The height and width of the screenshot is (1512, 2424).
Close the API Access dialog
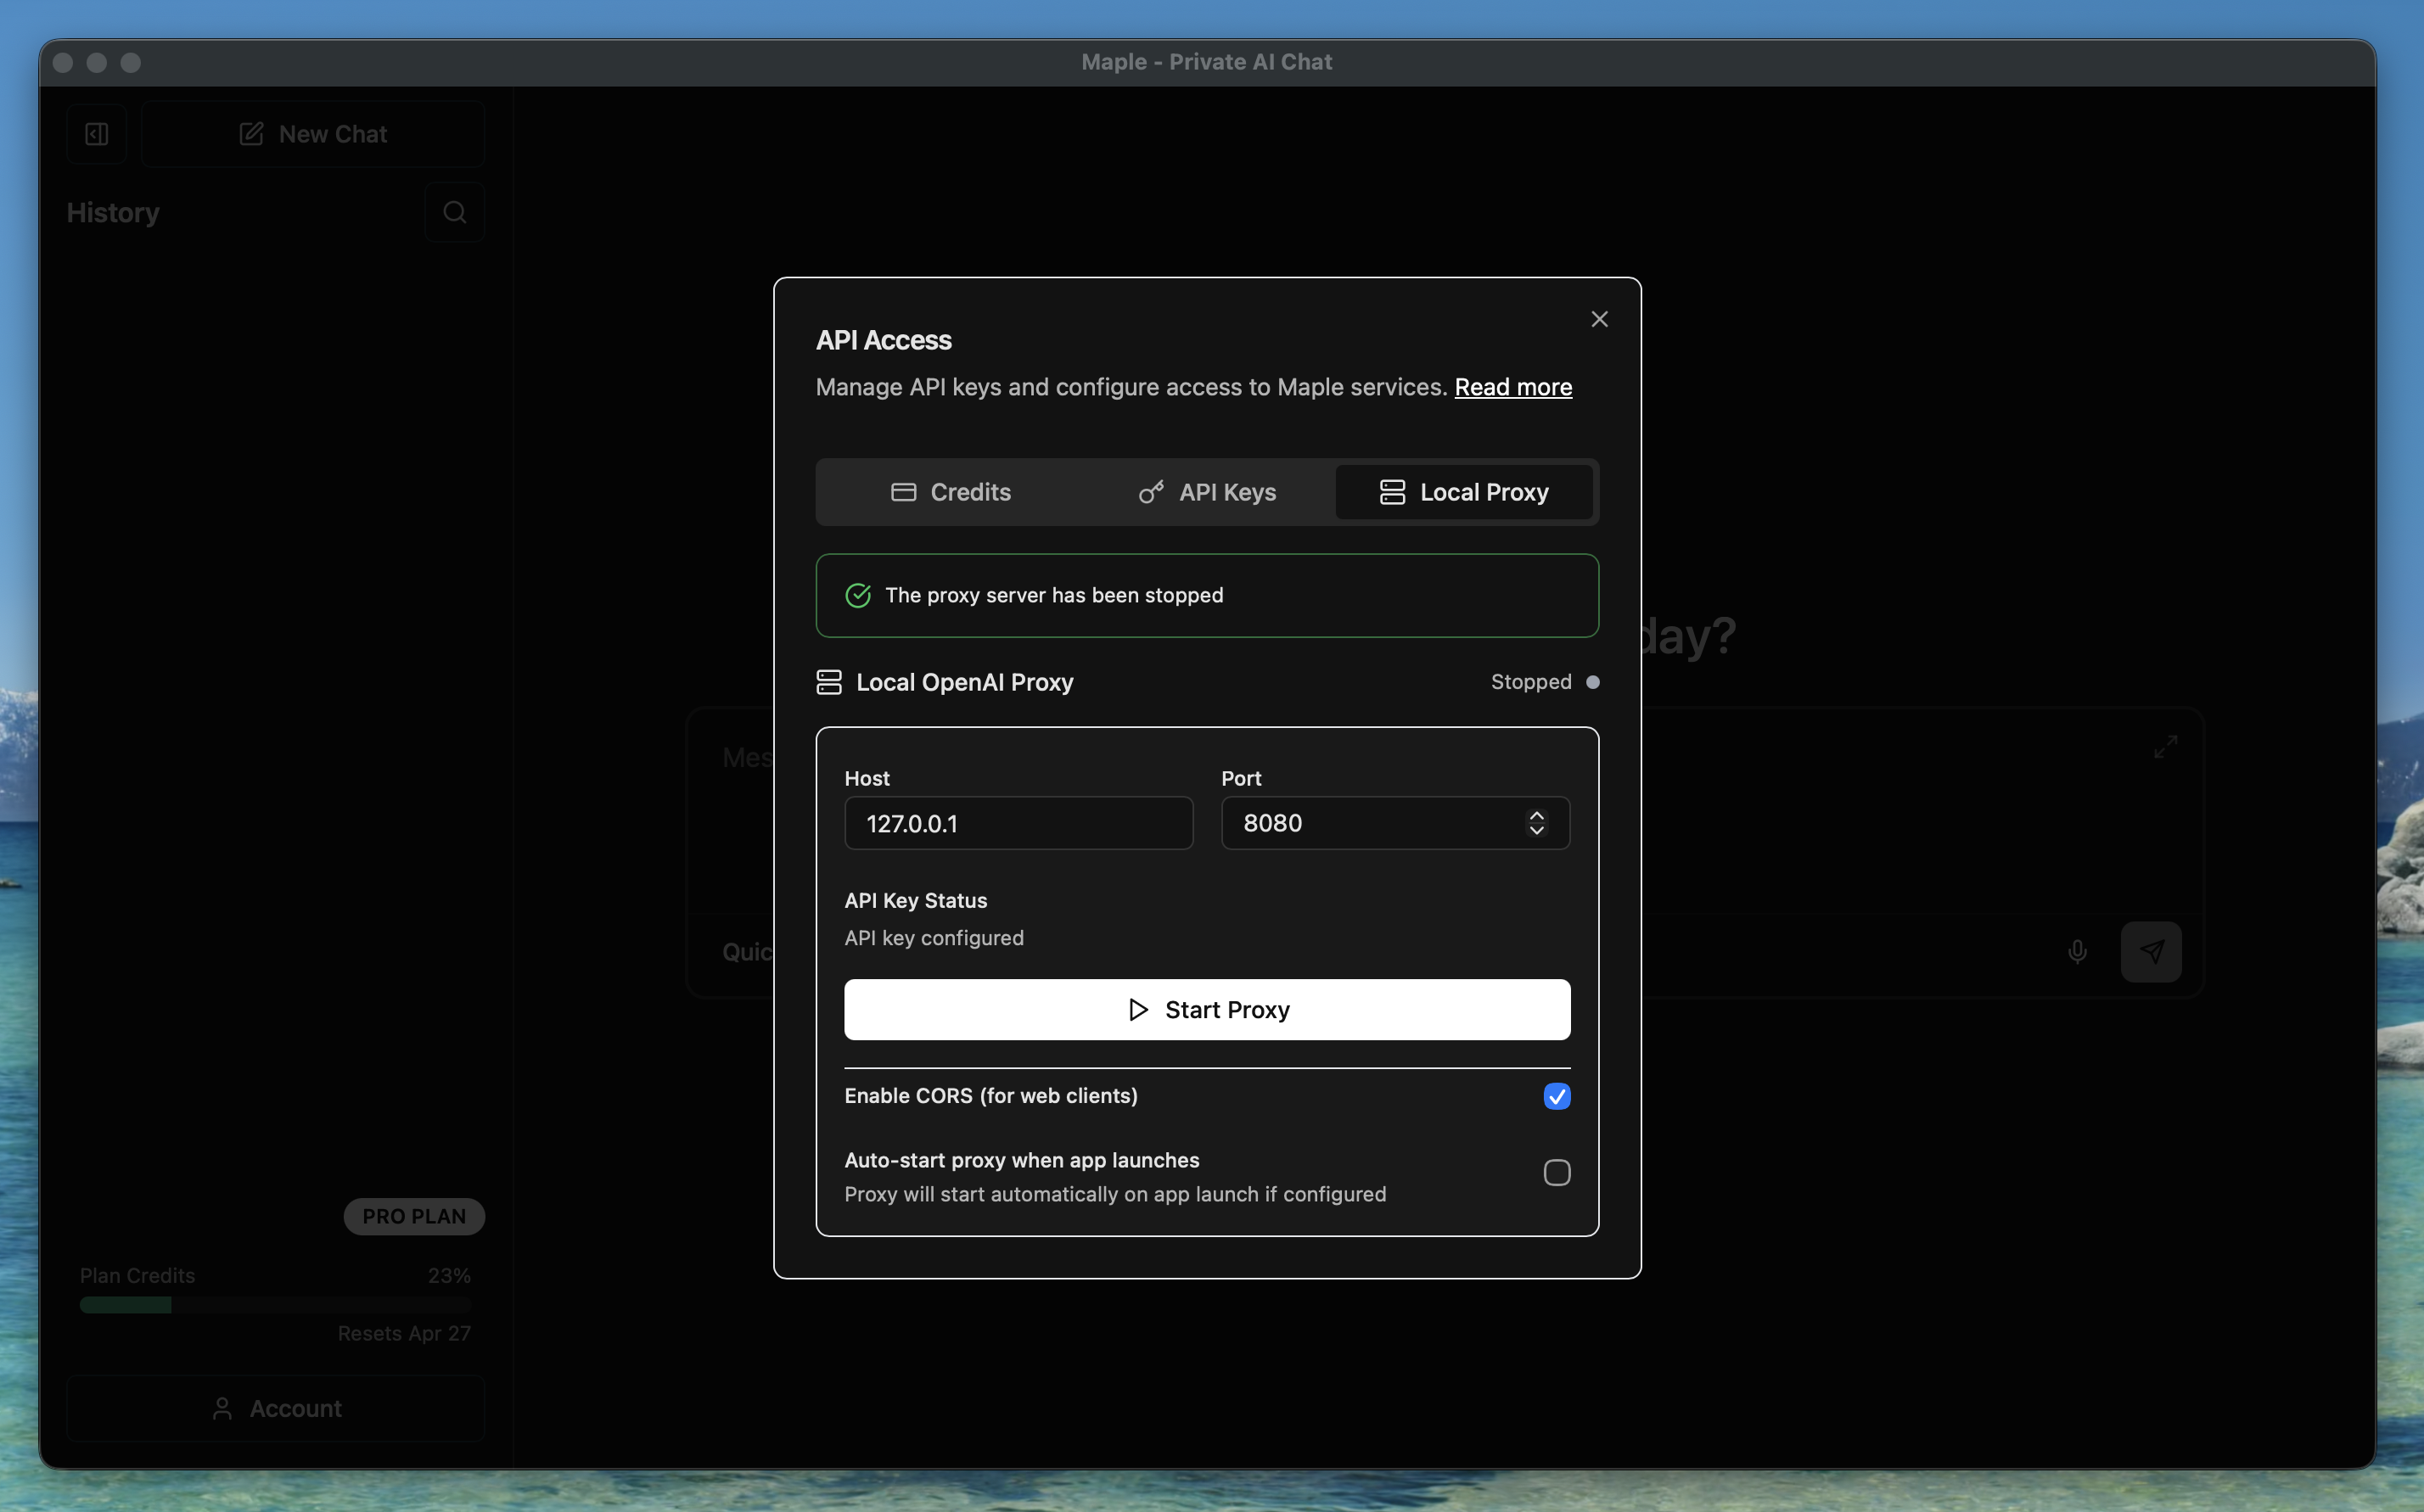(1599, 318)
